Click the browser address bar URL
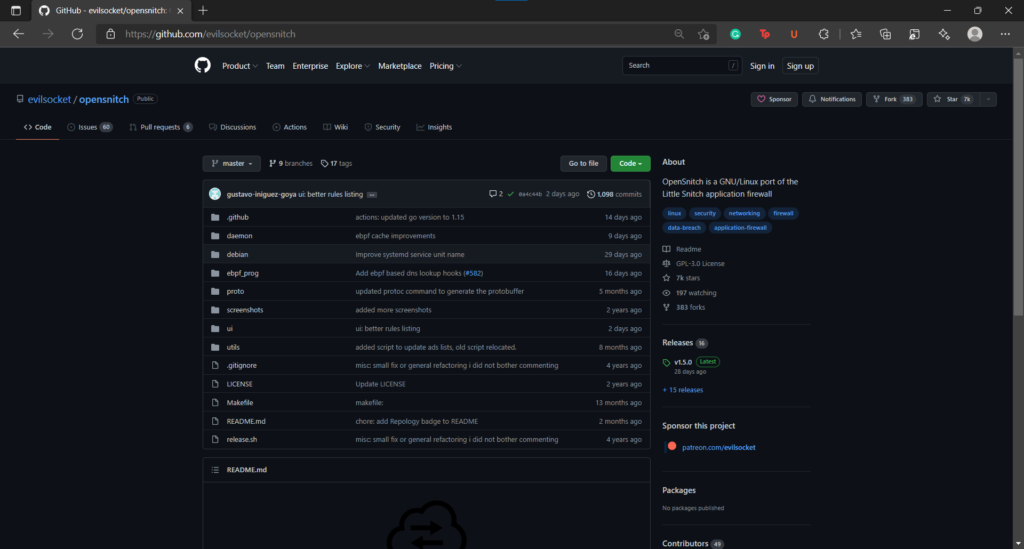 210,34
